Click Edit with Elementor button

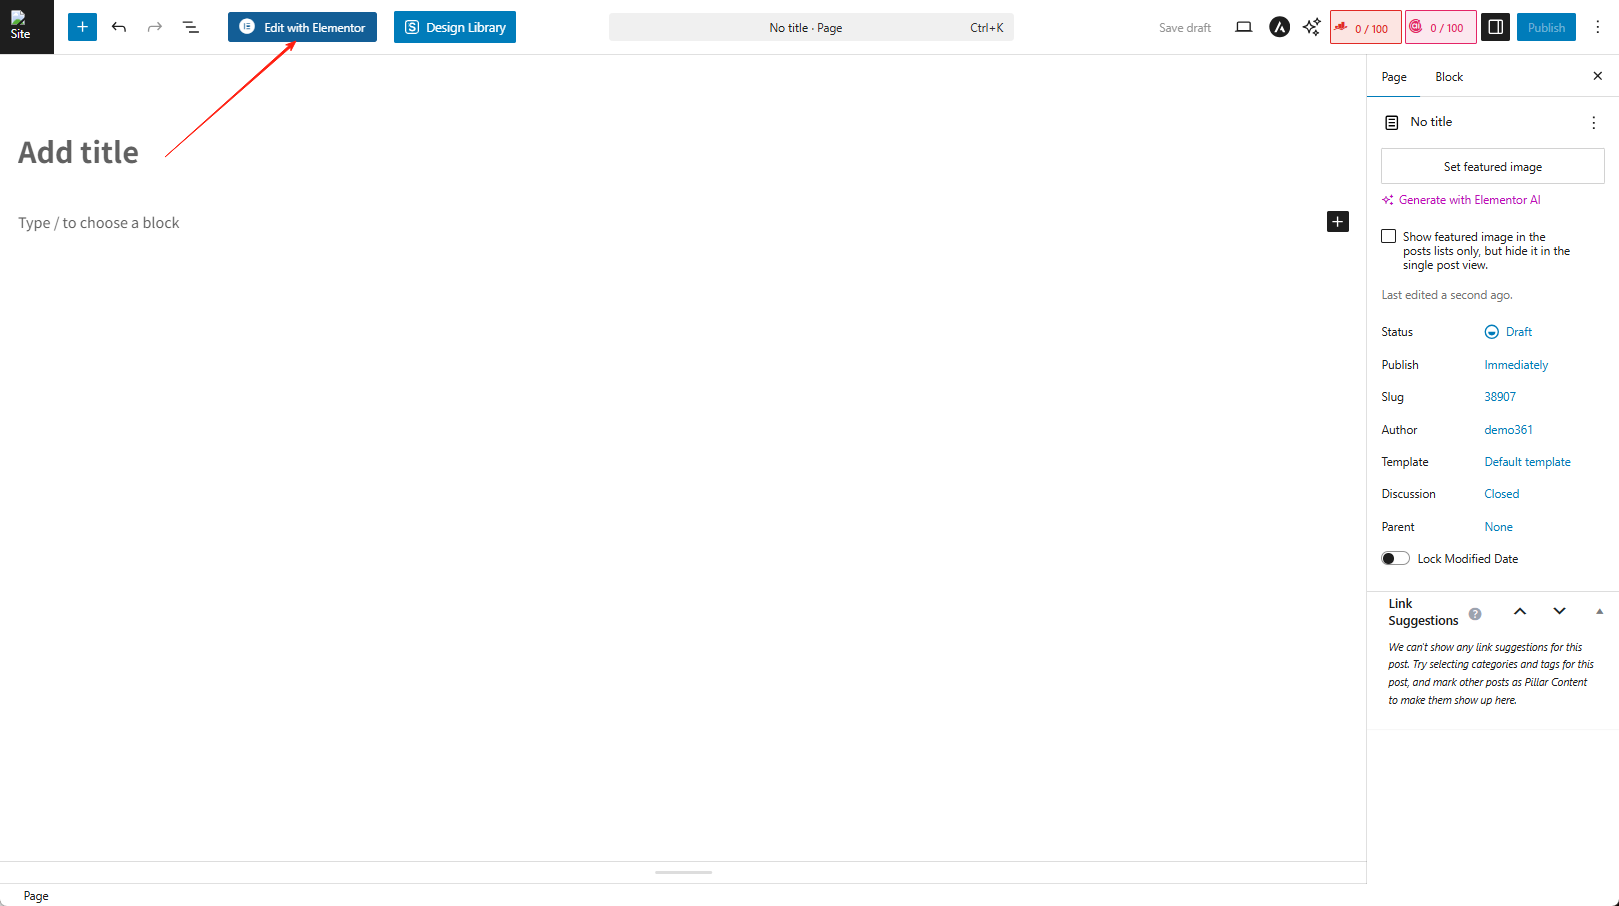[x=302, y=27]
